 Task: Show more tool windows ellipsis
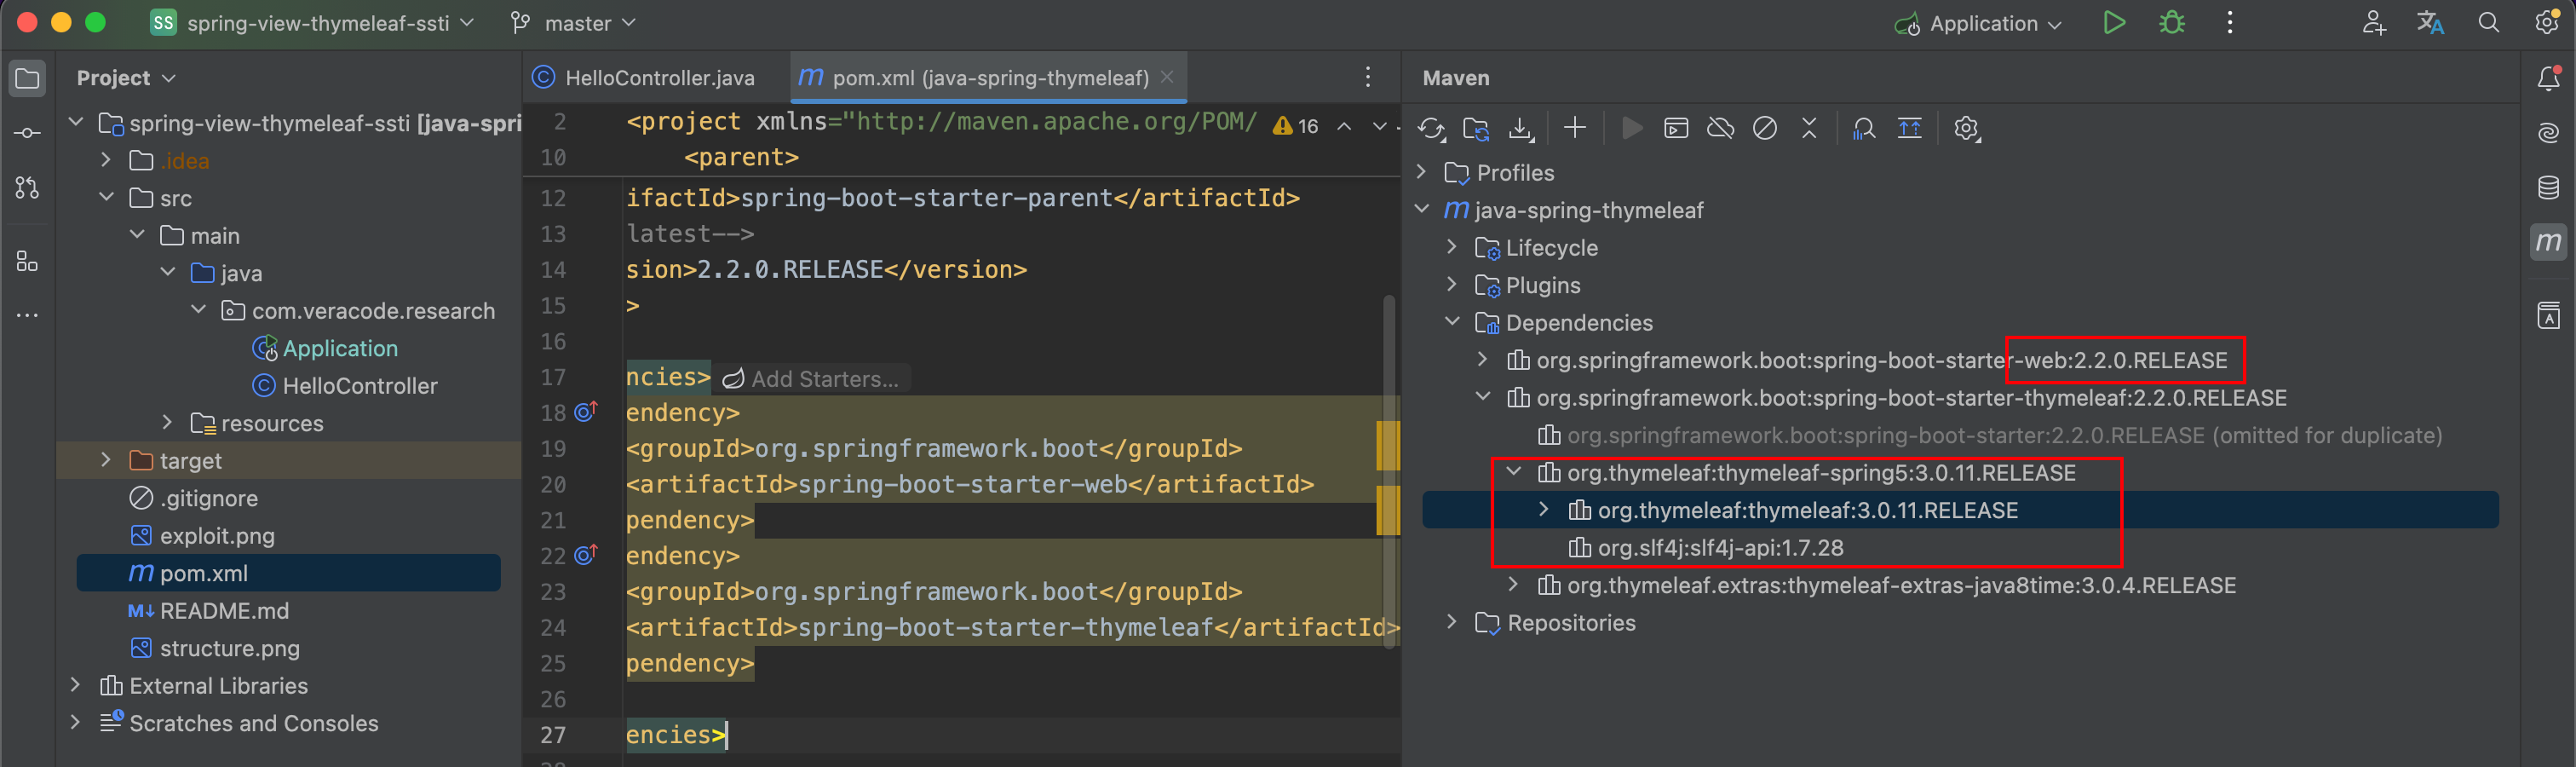28,315
